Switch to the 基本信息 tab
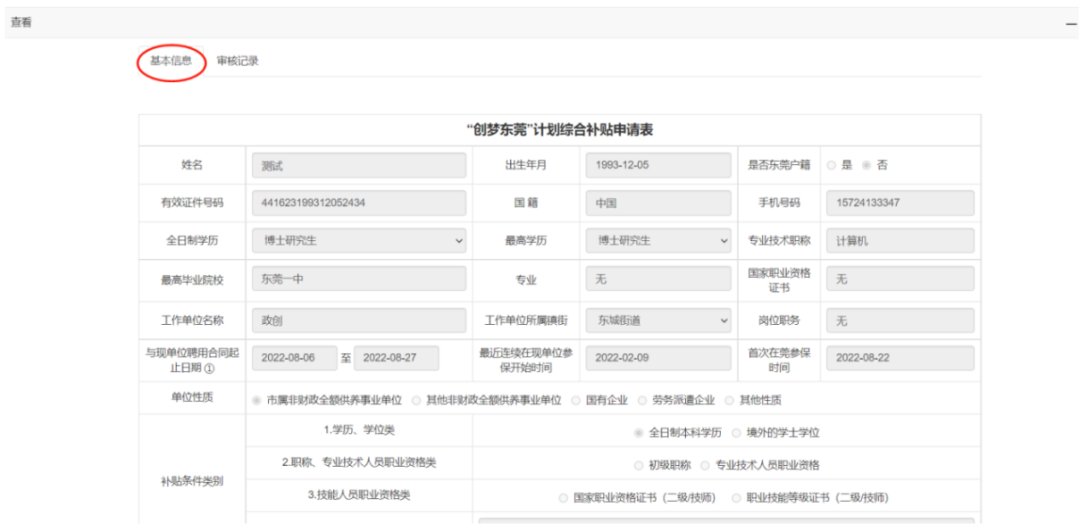 (171, 61)
